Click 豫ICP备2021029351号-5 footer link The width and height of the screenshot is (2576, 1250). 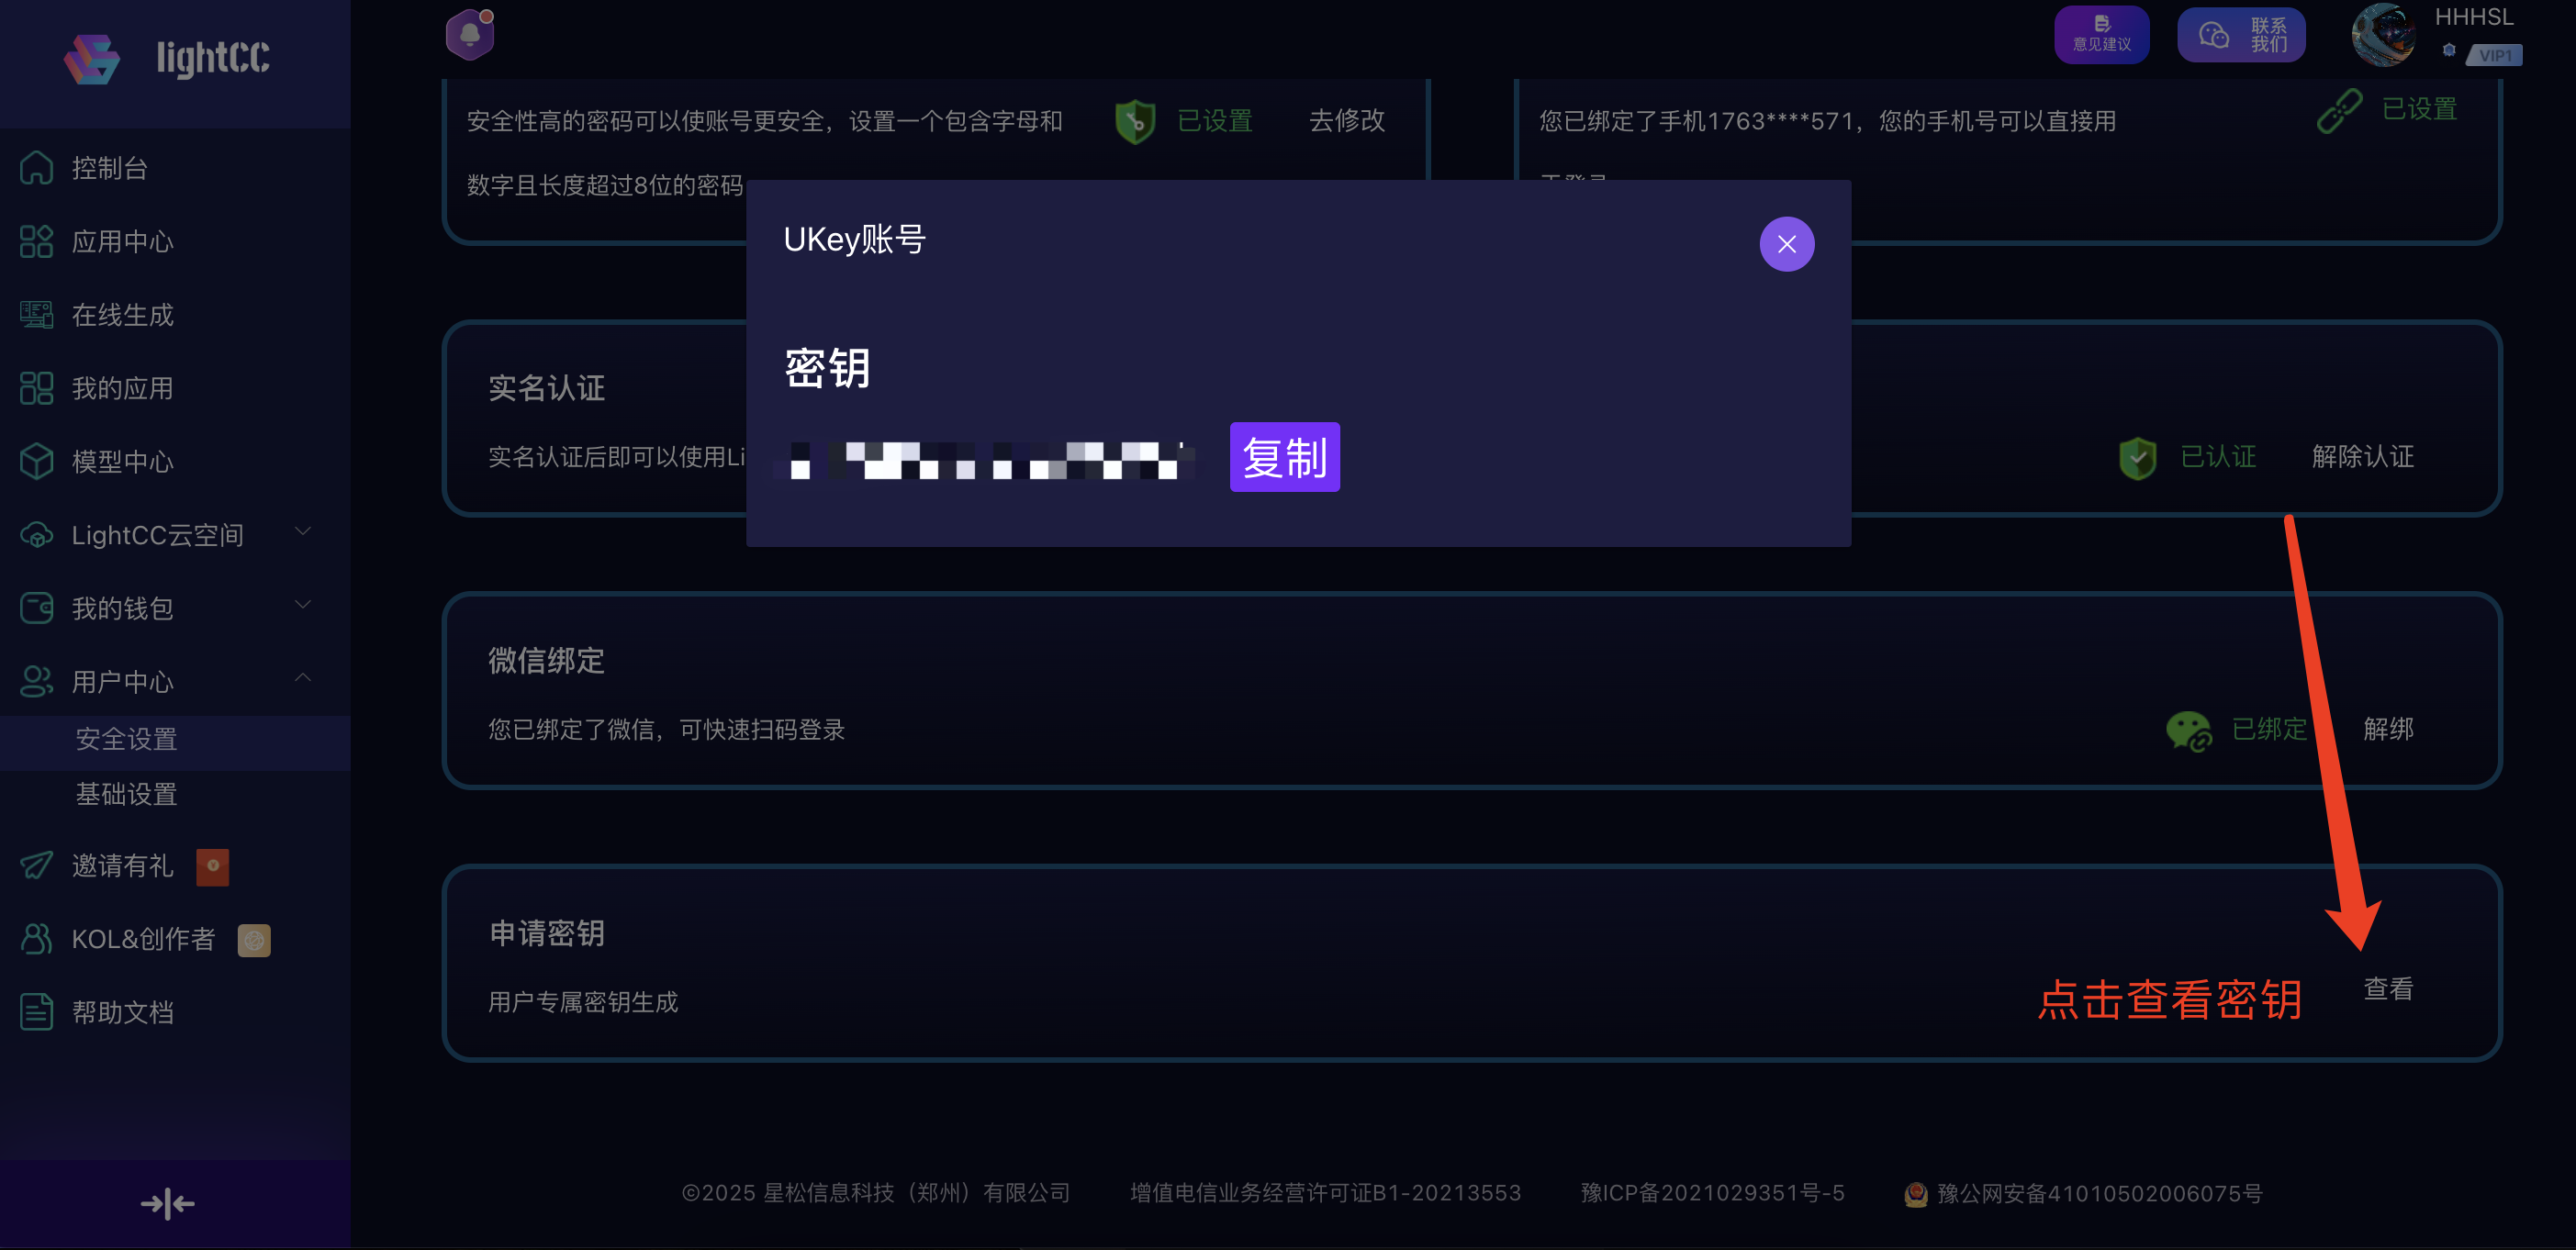tap(1712, 1193)
